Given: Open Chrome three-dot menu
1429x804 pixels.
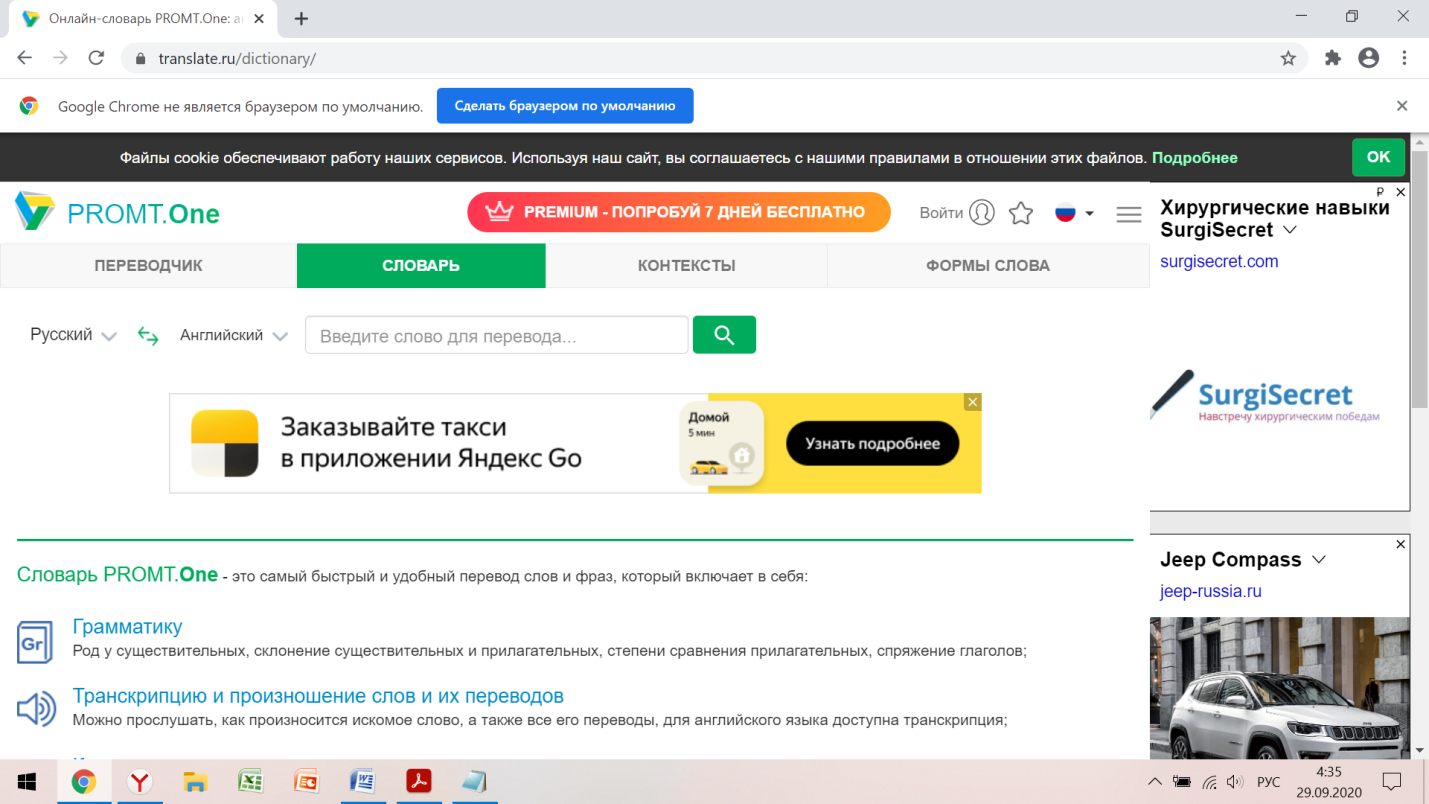Looking at the screenshot, I should click(1406, 58).
